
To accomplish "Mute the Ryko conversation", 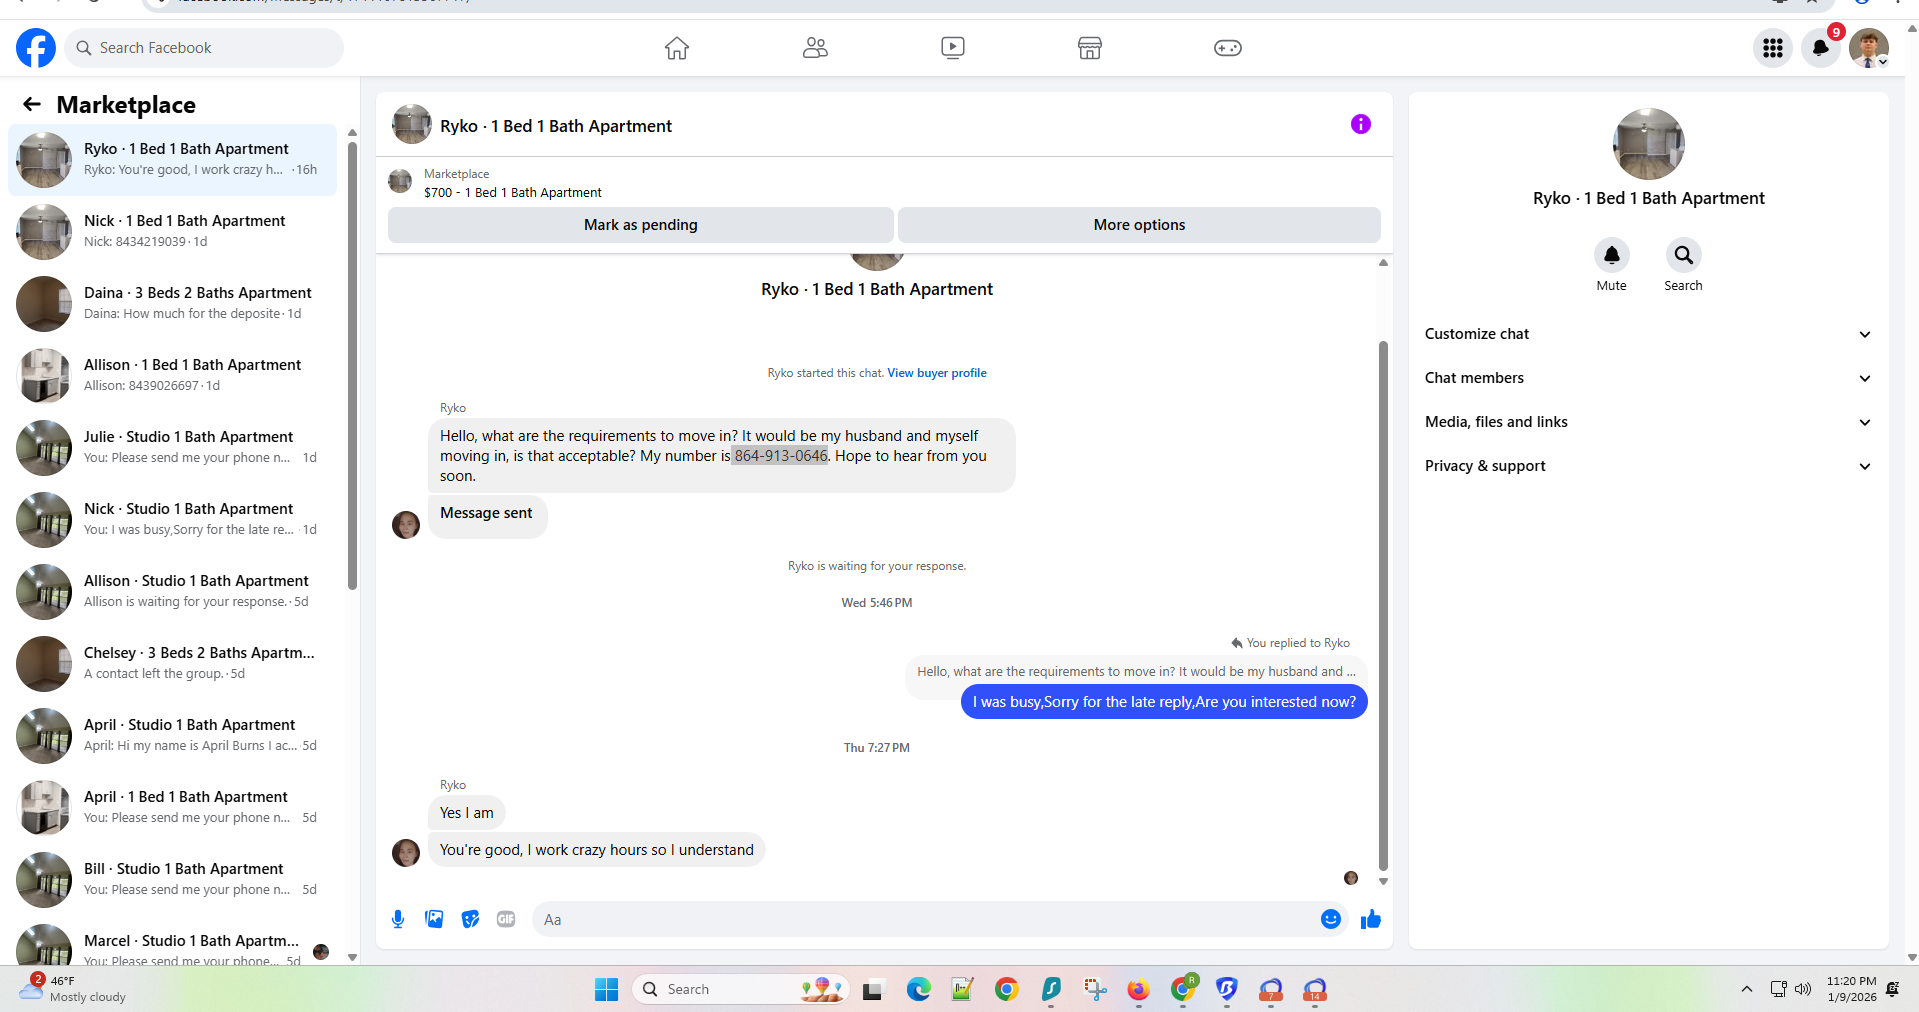I will pyautogui.click(x=1612, y=255).
